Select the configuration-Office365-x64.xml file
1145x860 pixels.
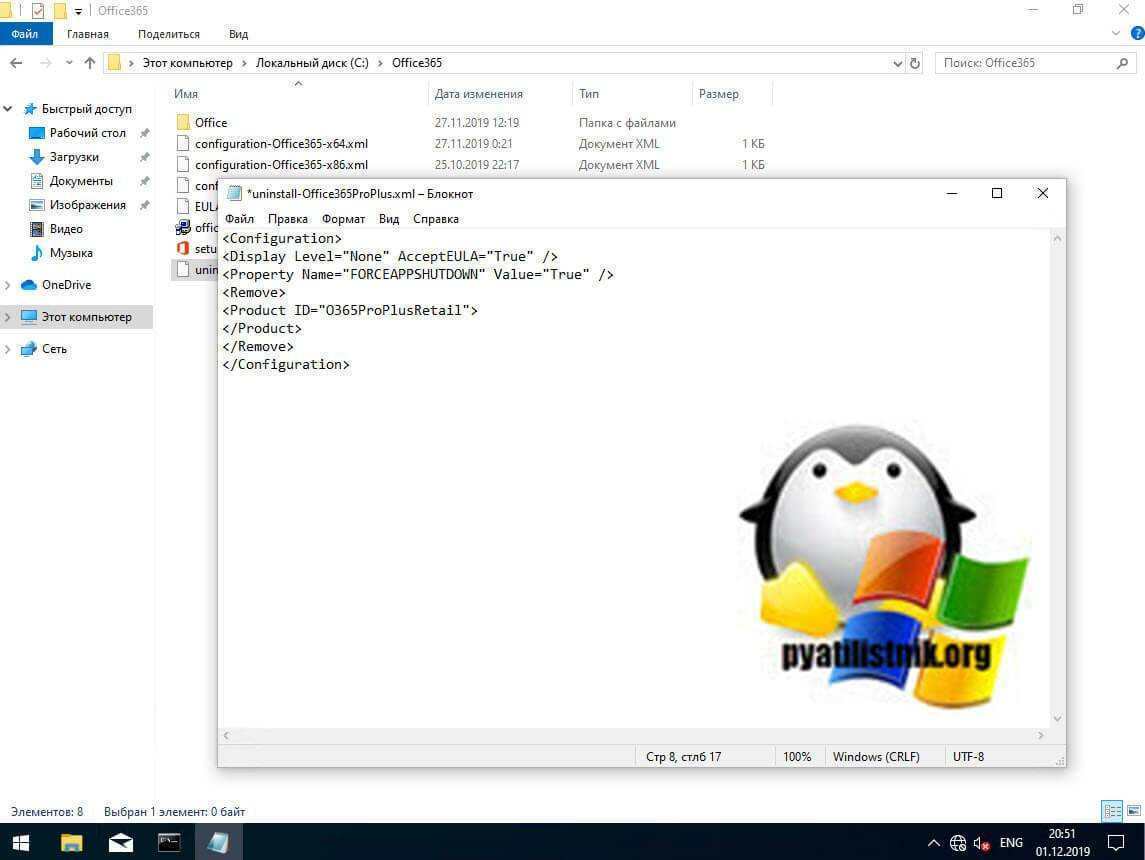click(282, 143)
